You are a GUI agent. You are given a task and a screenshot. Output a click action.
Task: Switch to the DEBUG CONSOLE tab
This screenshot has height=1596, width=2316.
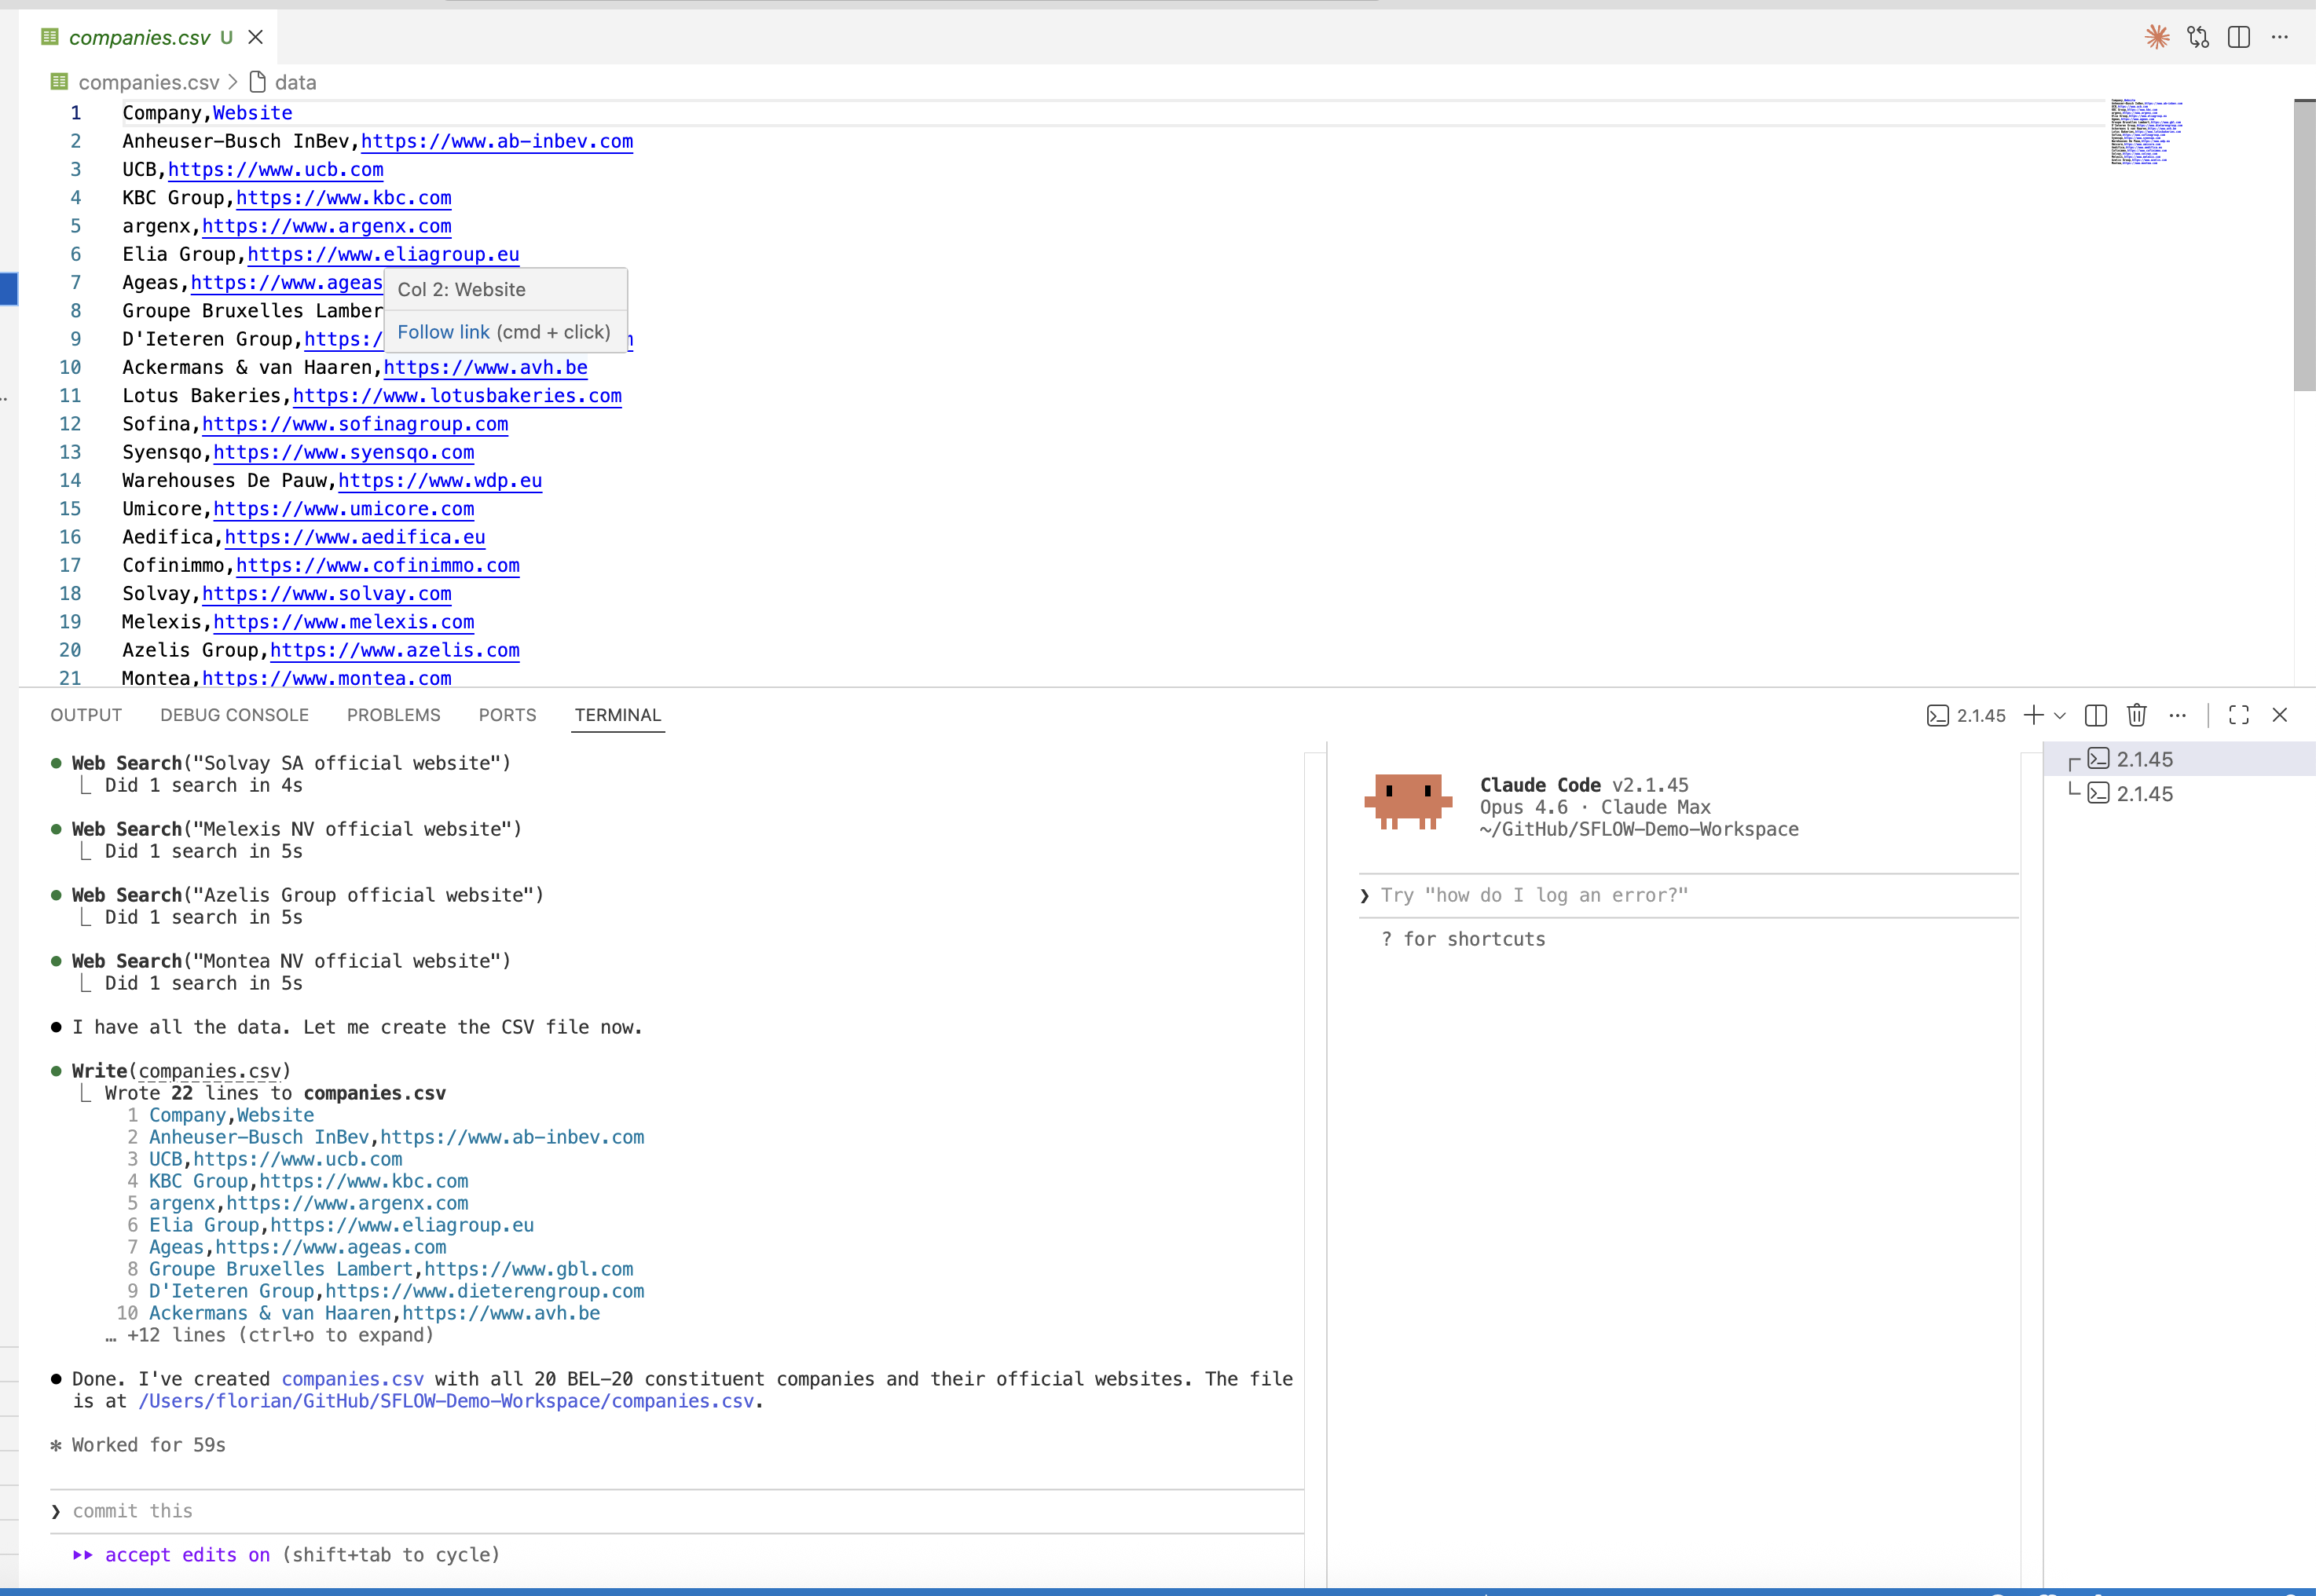(x=234, y=714)
